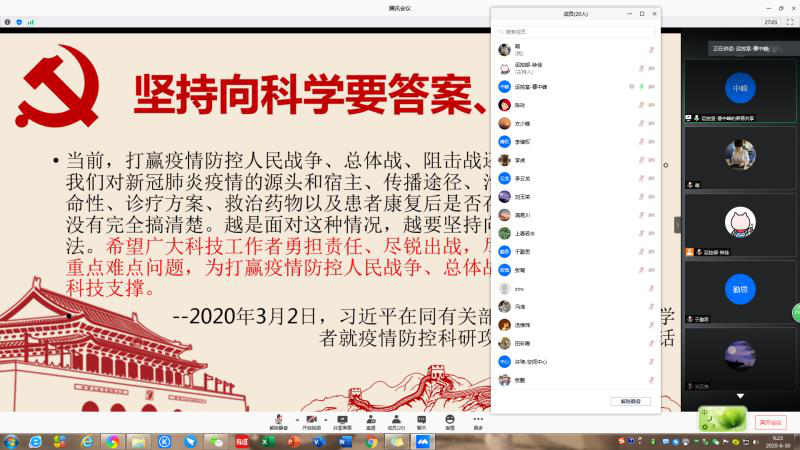Click the 邀请 invite icon
Screen dimensions: 800x450
pos(370,419)
